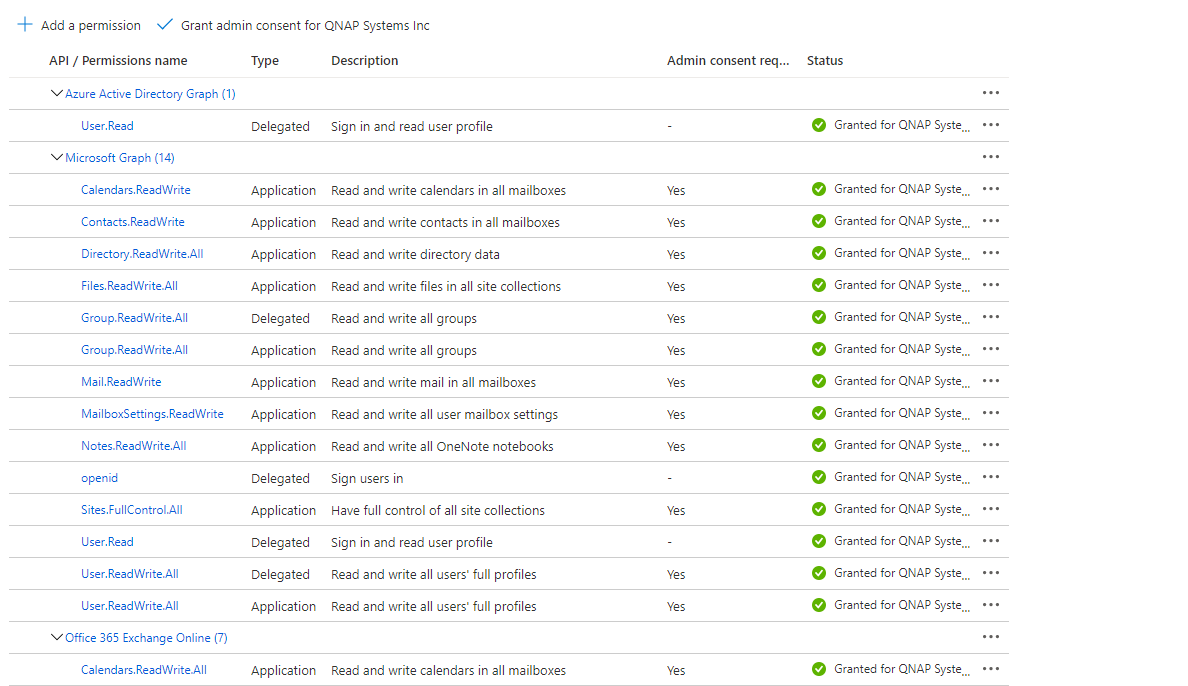1188x686 pixels.
Task: Open the Application User.ReadWrite.All permission link
Action: coord(130,606)
